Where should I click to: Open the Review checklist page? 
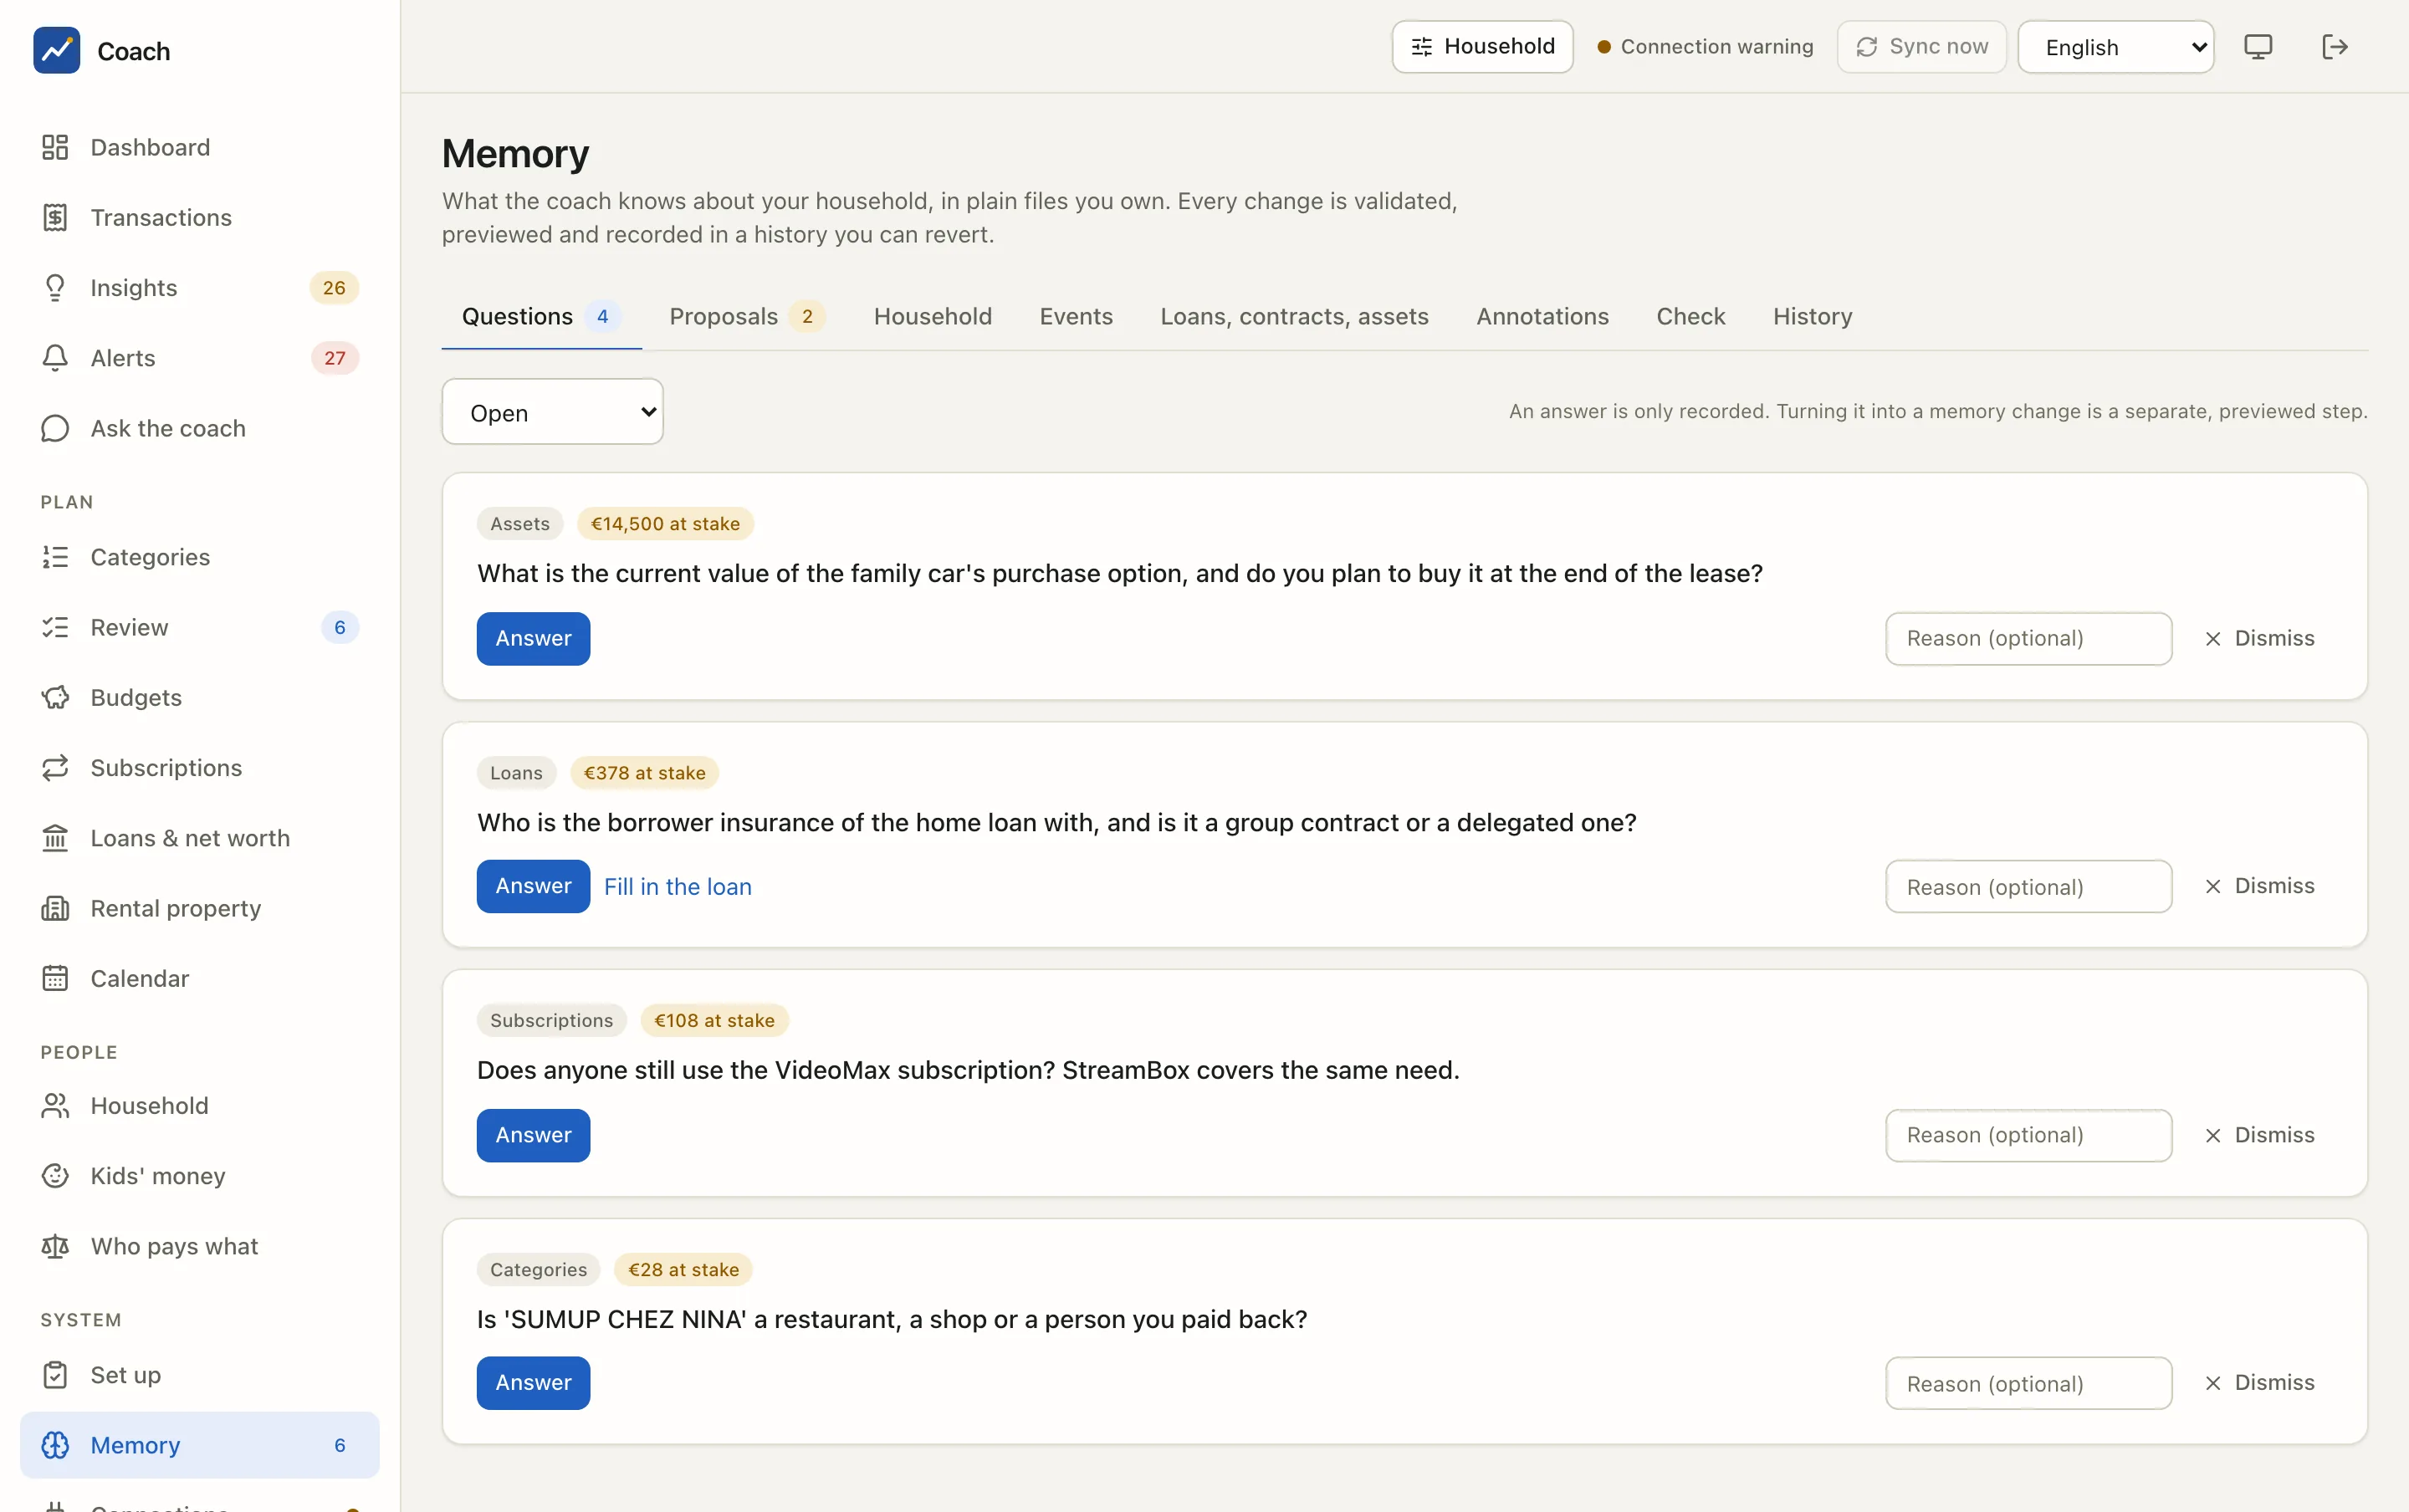[199, 627]
